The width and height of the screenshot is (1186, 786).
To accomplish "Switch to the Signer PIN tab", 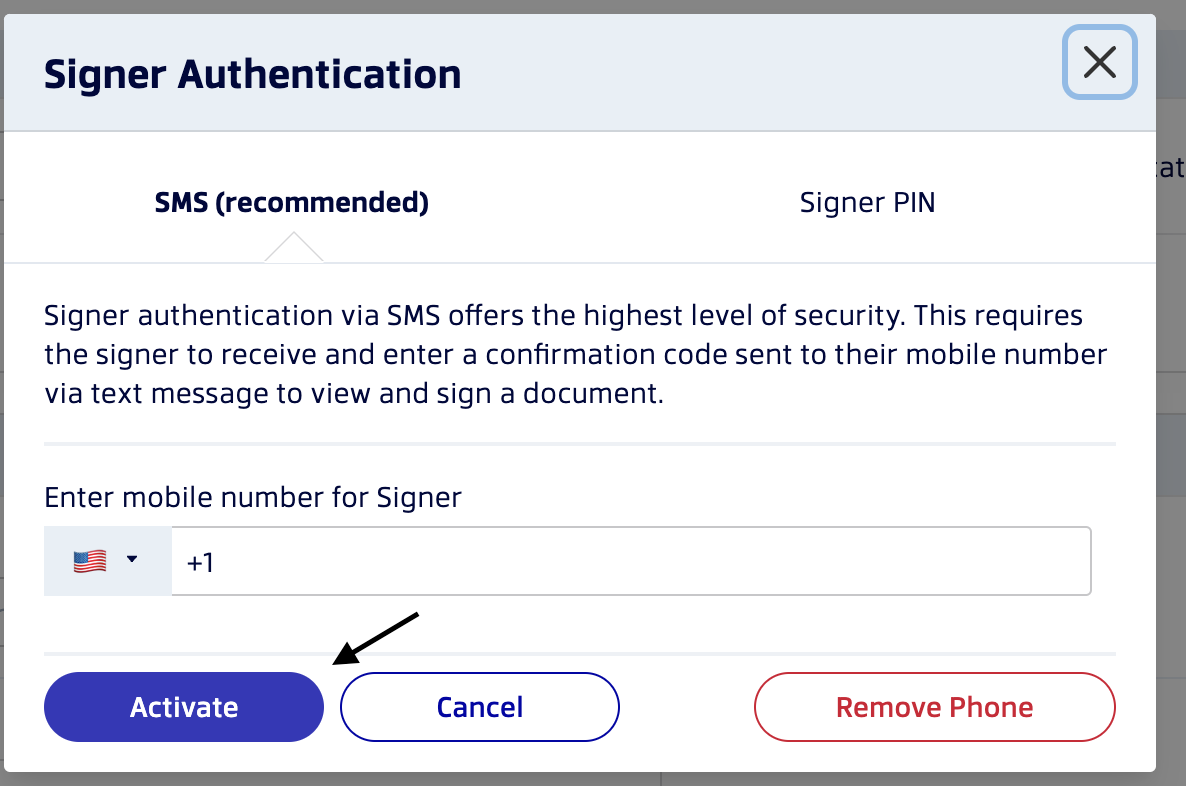I will click(x=867, y=203).
